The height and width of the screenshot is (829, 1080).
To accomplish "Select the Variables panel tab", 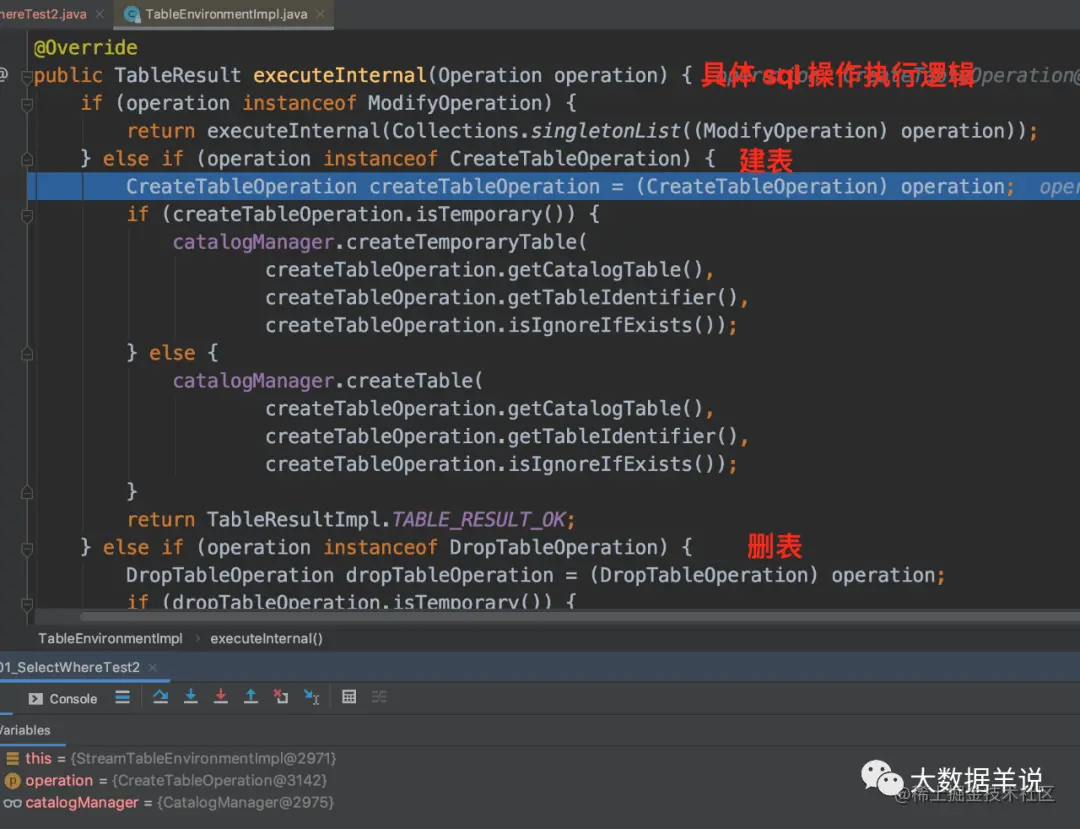I will tap(25, 730).
